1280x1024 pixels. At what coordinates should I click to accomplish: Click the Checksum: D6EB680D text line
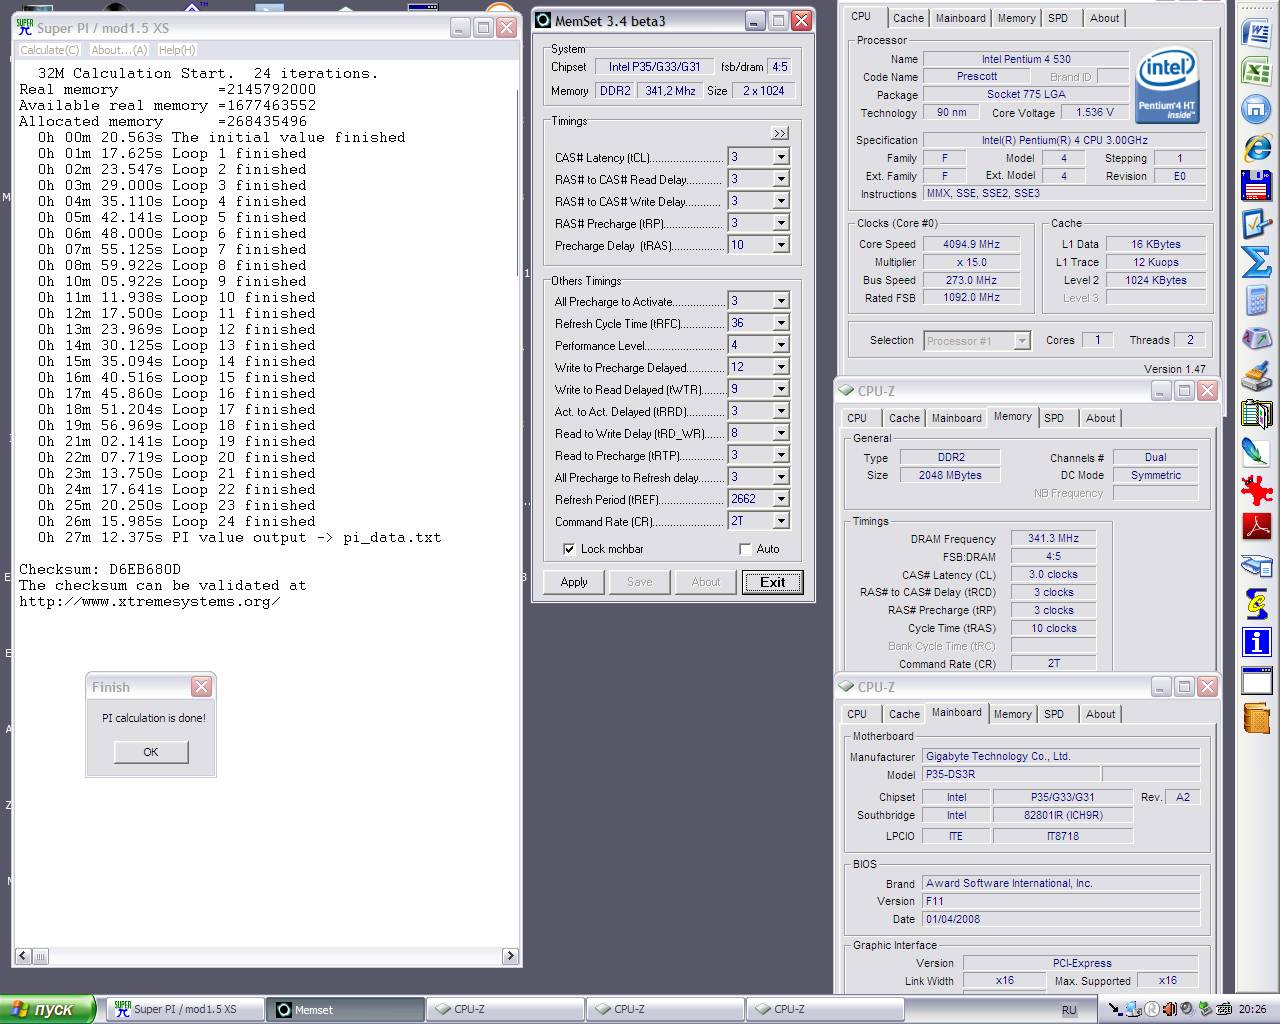tap(100, 569)
